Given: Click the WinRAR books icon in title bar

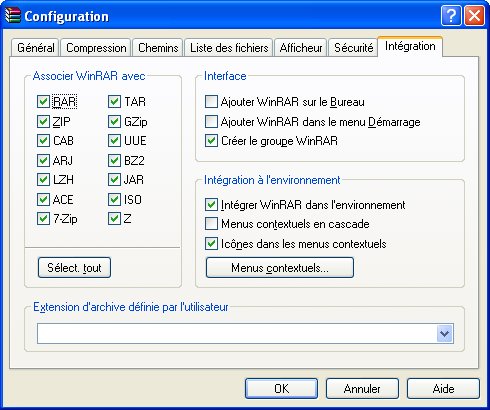Looking at the screenshot, I should [x=13, y=15].
